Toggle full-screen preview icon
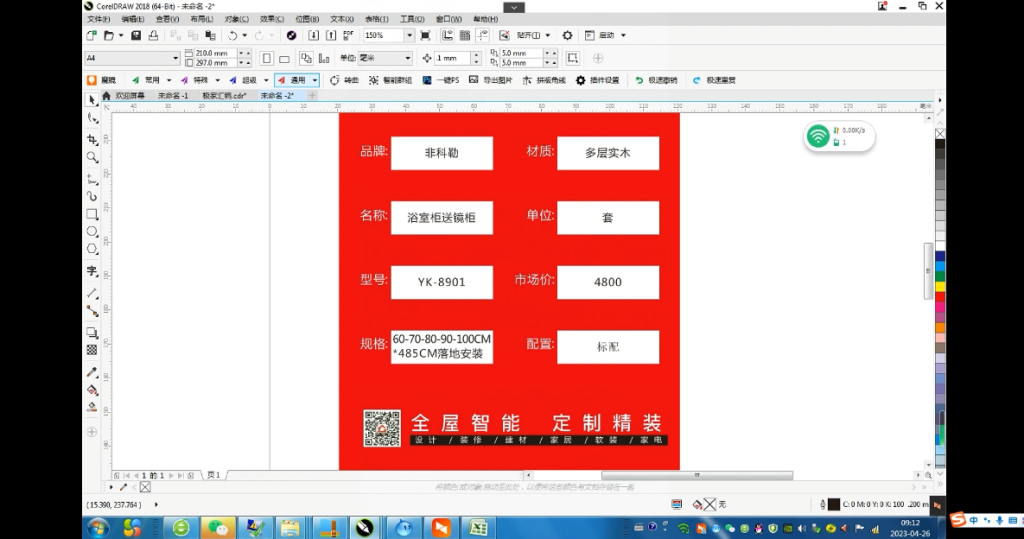Screen dimensions: 1024x539 tap(425, 35)
